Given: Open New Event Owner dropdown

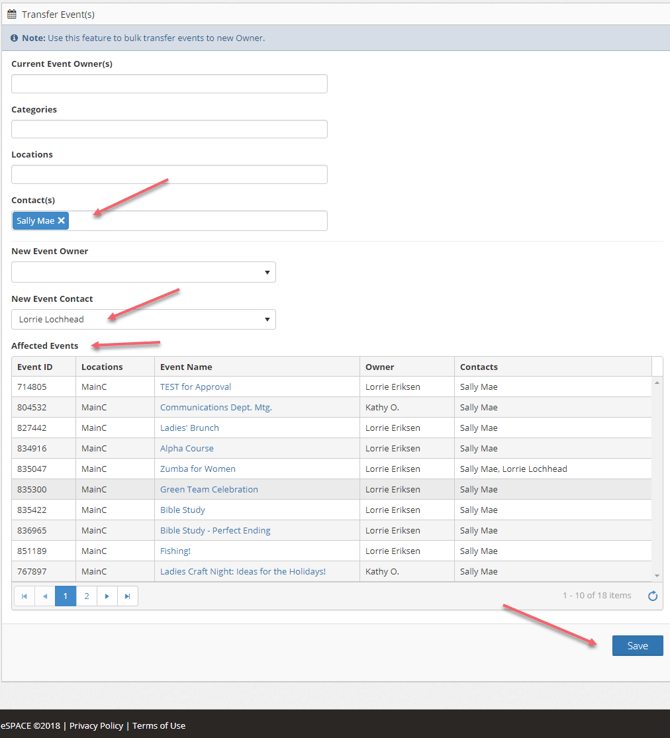Looking at the screenshot, I should point(143,272).
